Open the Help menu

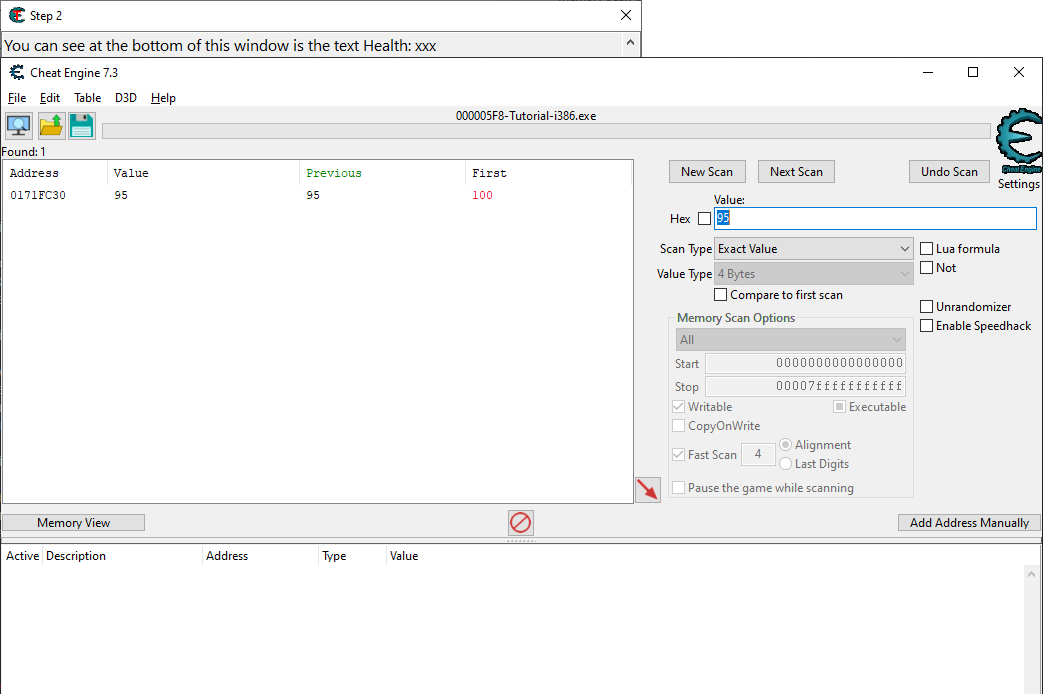tap(163, 98)
